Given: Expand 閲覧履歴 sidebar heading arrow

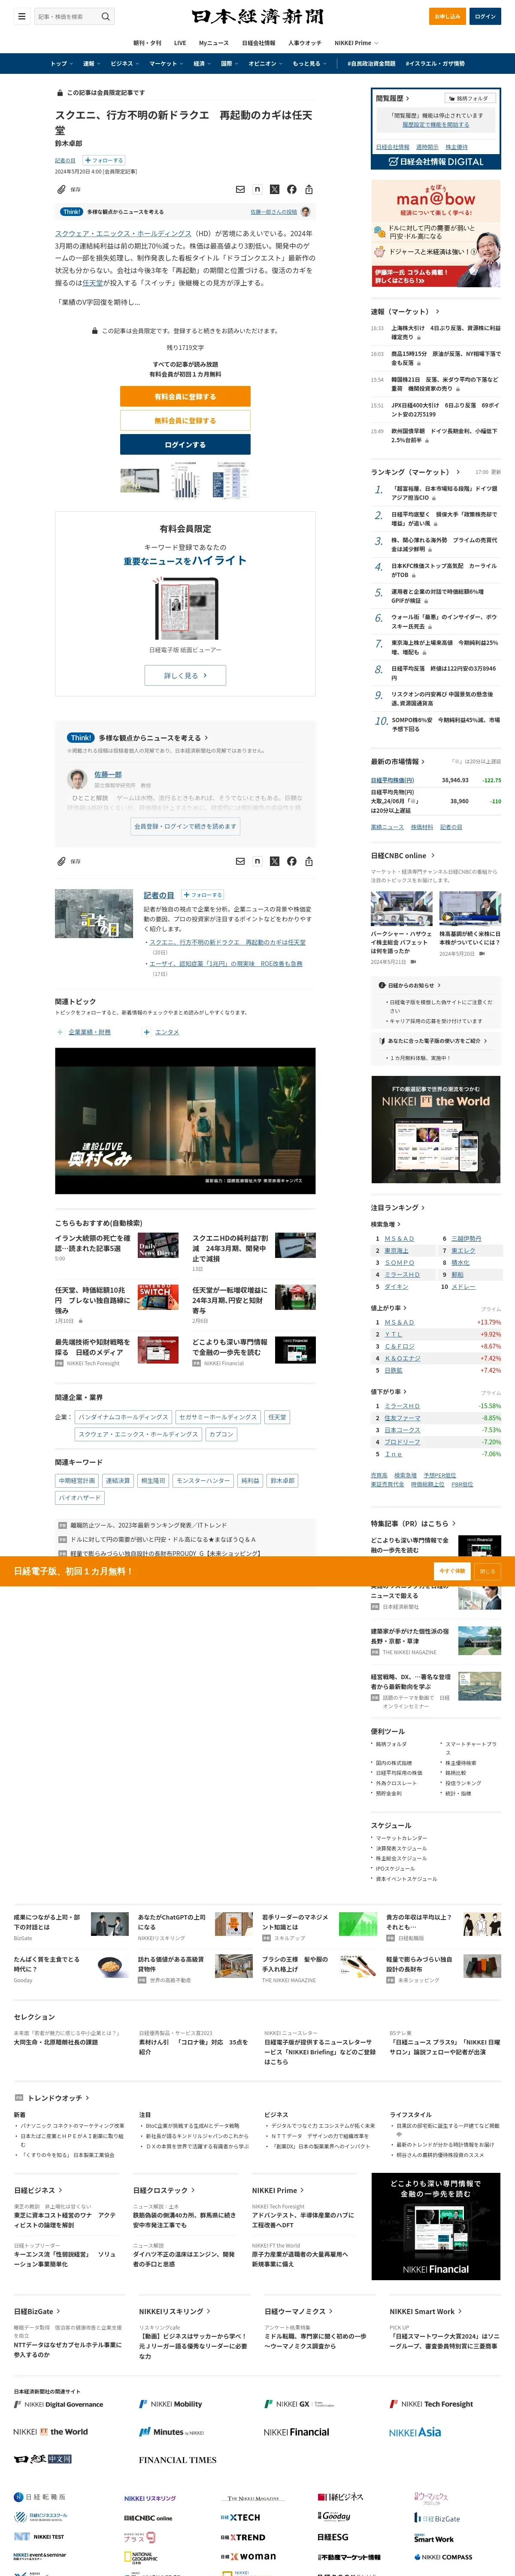Looking at the screenshot, I should (x=408, y=99).
